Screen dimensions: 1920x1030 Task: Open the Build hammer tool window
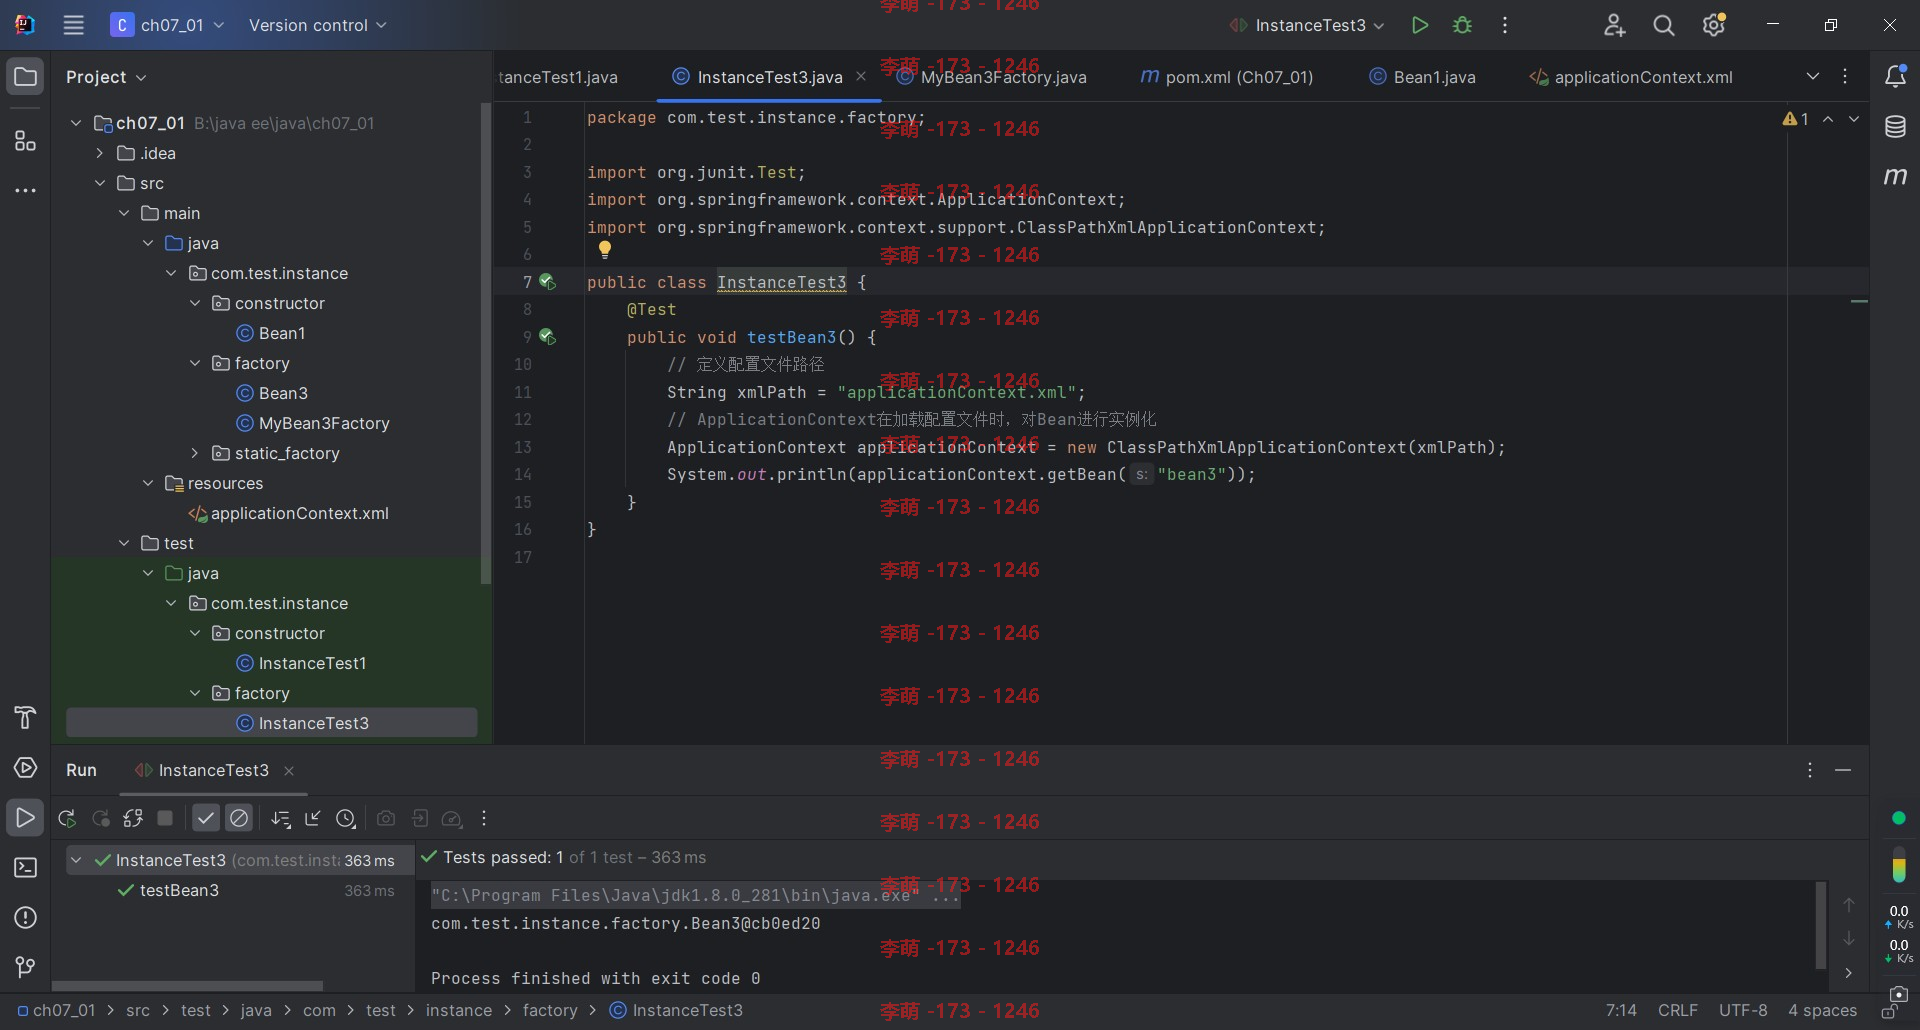(x=25, y=717)
